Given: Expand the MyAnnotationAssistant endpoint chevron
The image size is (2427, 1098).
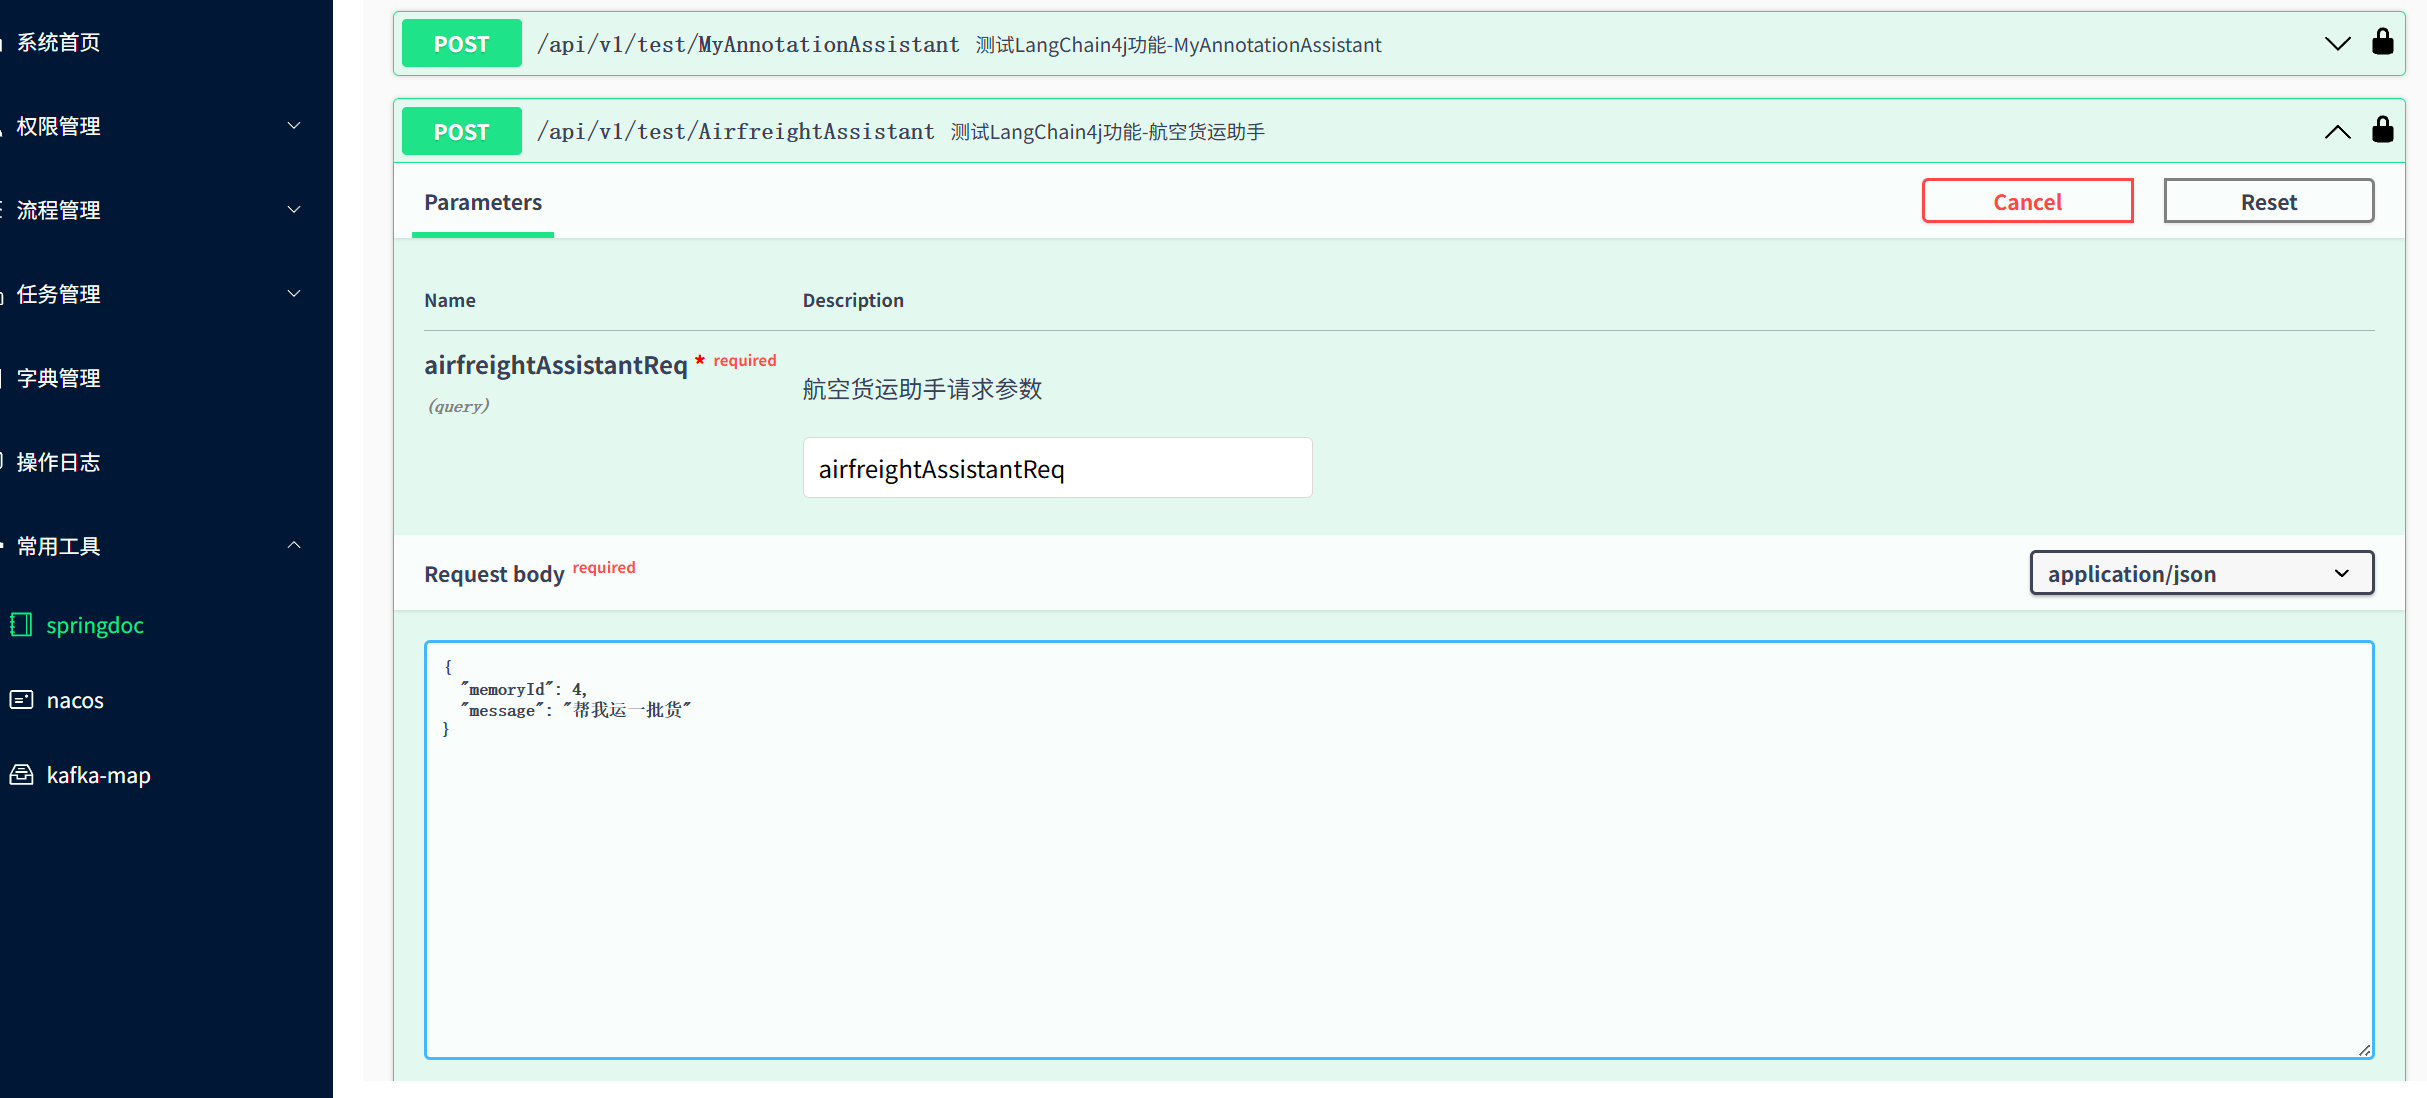Looking at the screenshot, I should click(x=2337, y=44).
